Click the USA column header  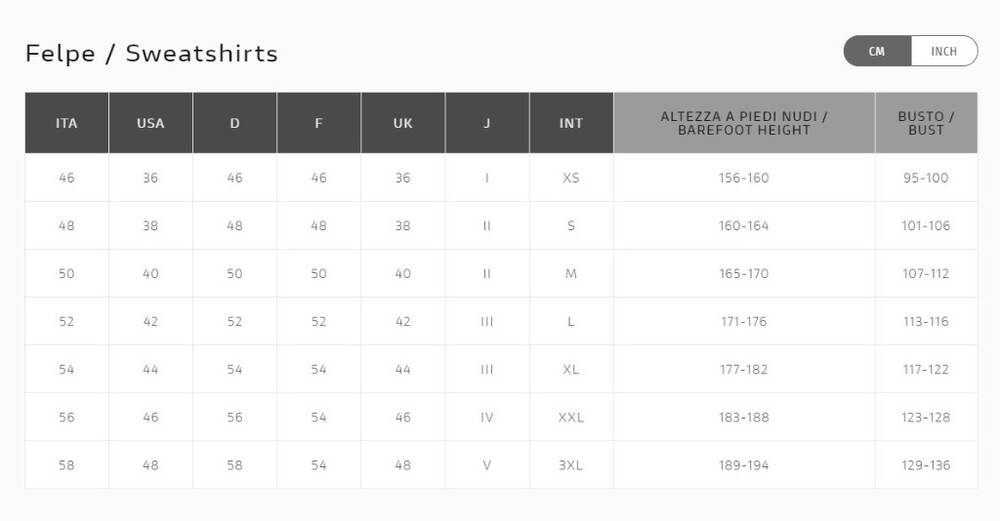click(x=150, y=123)
